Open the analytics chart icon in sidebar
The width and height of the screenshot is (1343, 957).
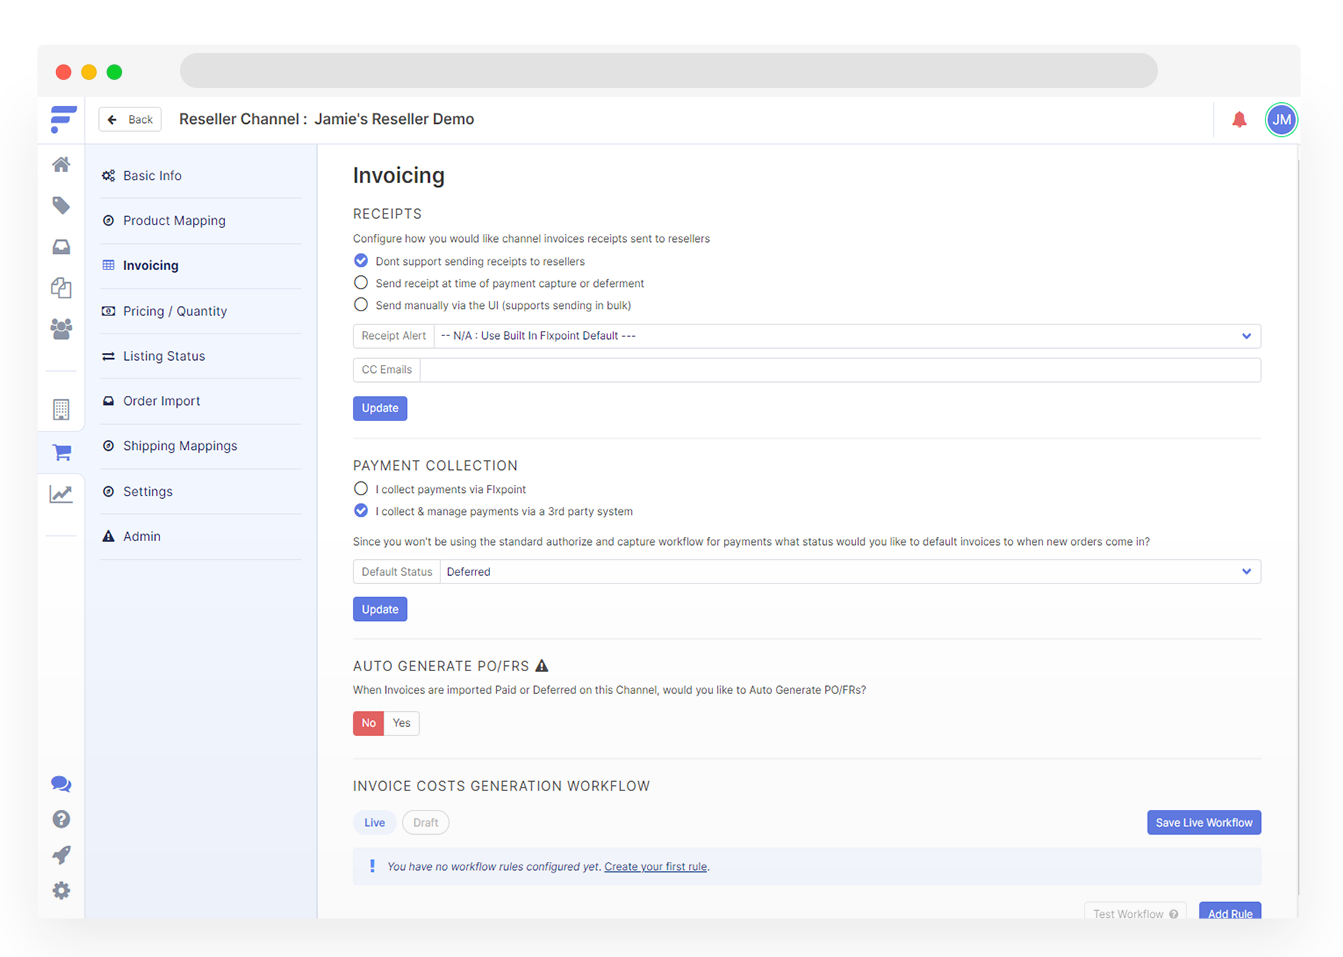coord(61,494)
